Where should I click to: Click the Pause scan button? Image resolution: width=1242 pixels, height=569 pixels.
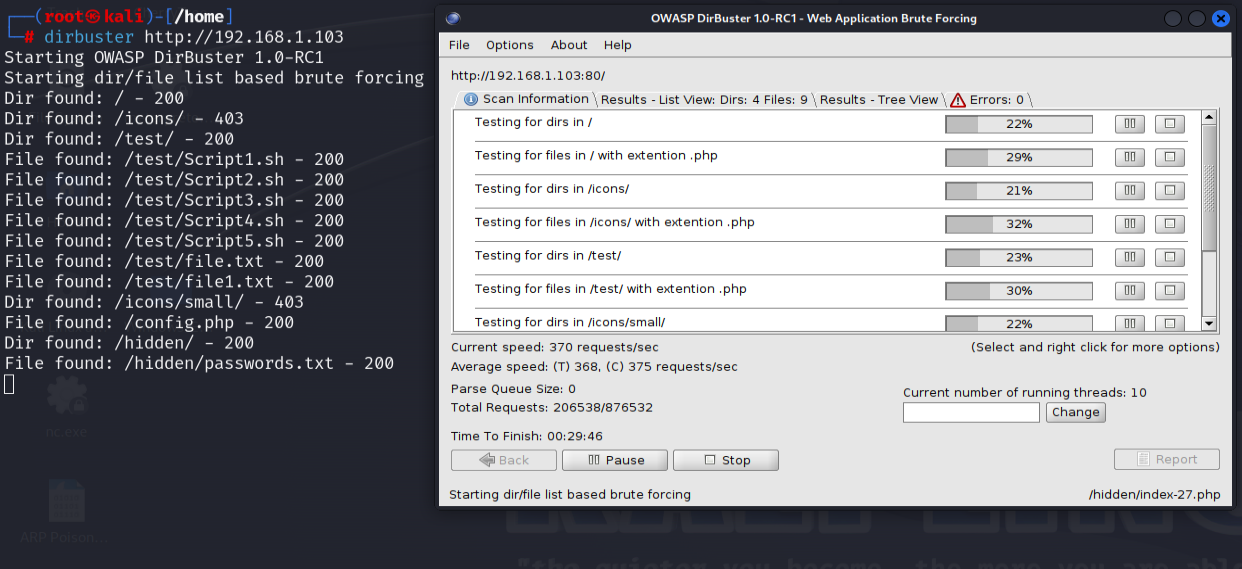616,460
